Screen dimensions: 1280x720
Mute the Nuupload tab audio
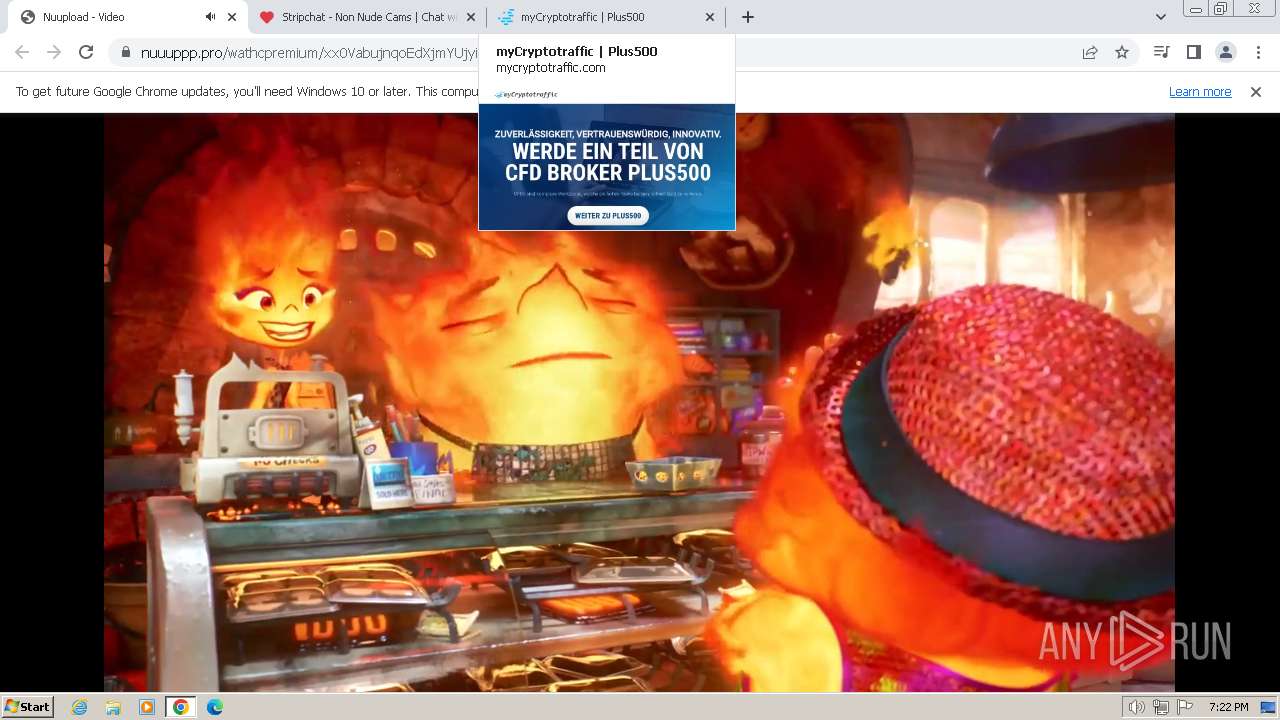(x=210, y=17)
